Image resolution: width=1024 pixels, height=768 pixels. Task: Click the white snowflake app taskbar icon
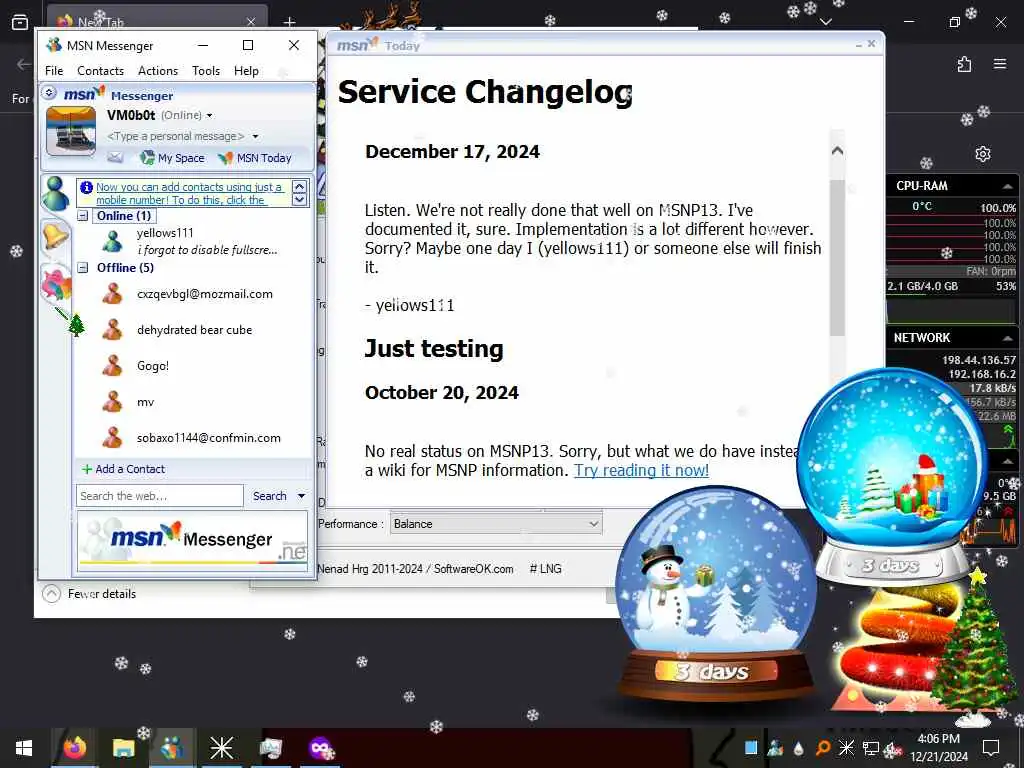click(221, 748)
